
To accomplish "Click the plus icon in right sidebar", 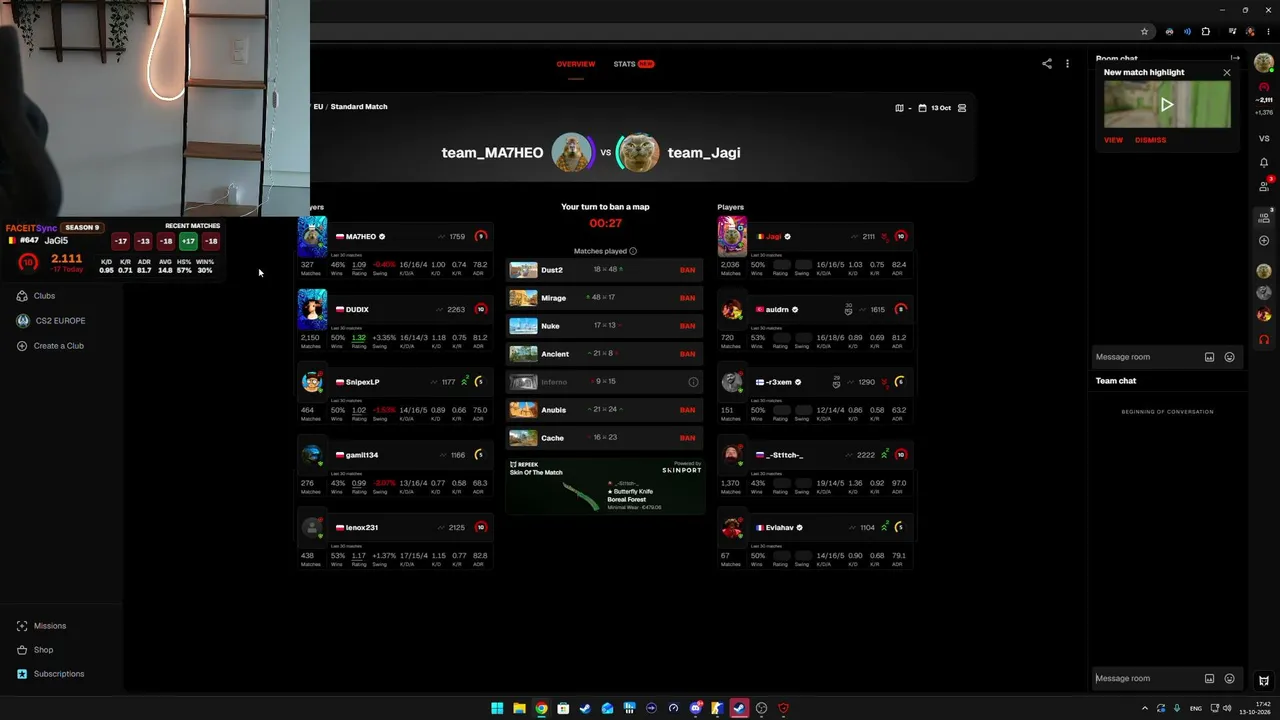I will (x=1264, y=241).
